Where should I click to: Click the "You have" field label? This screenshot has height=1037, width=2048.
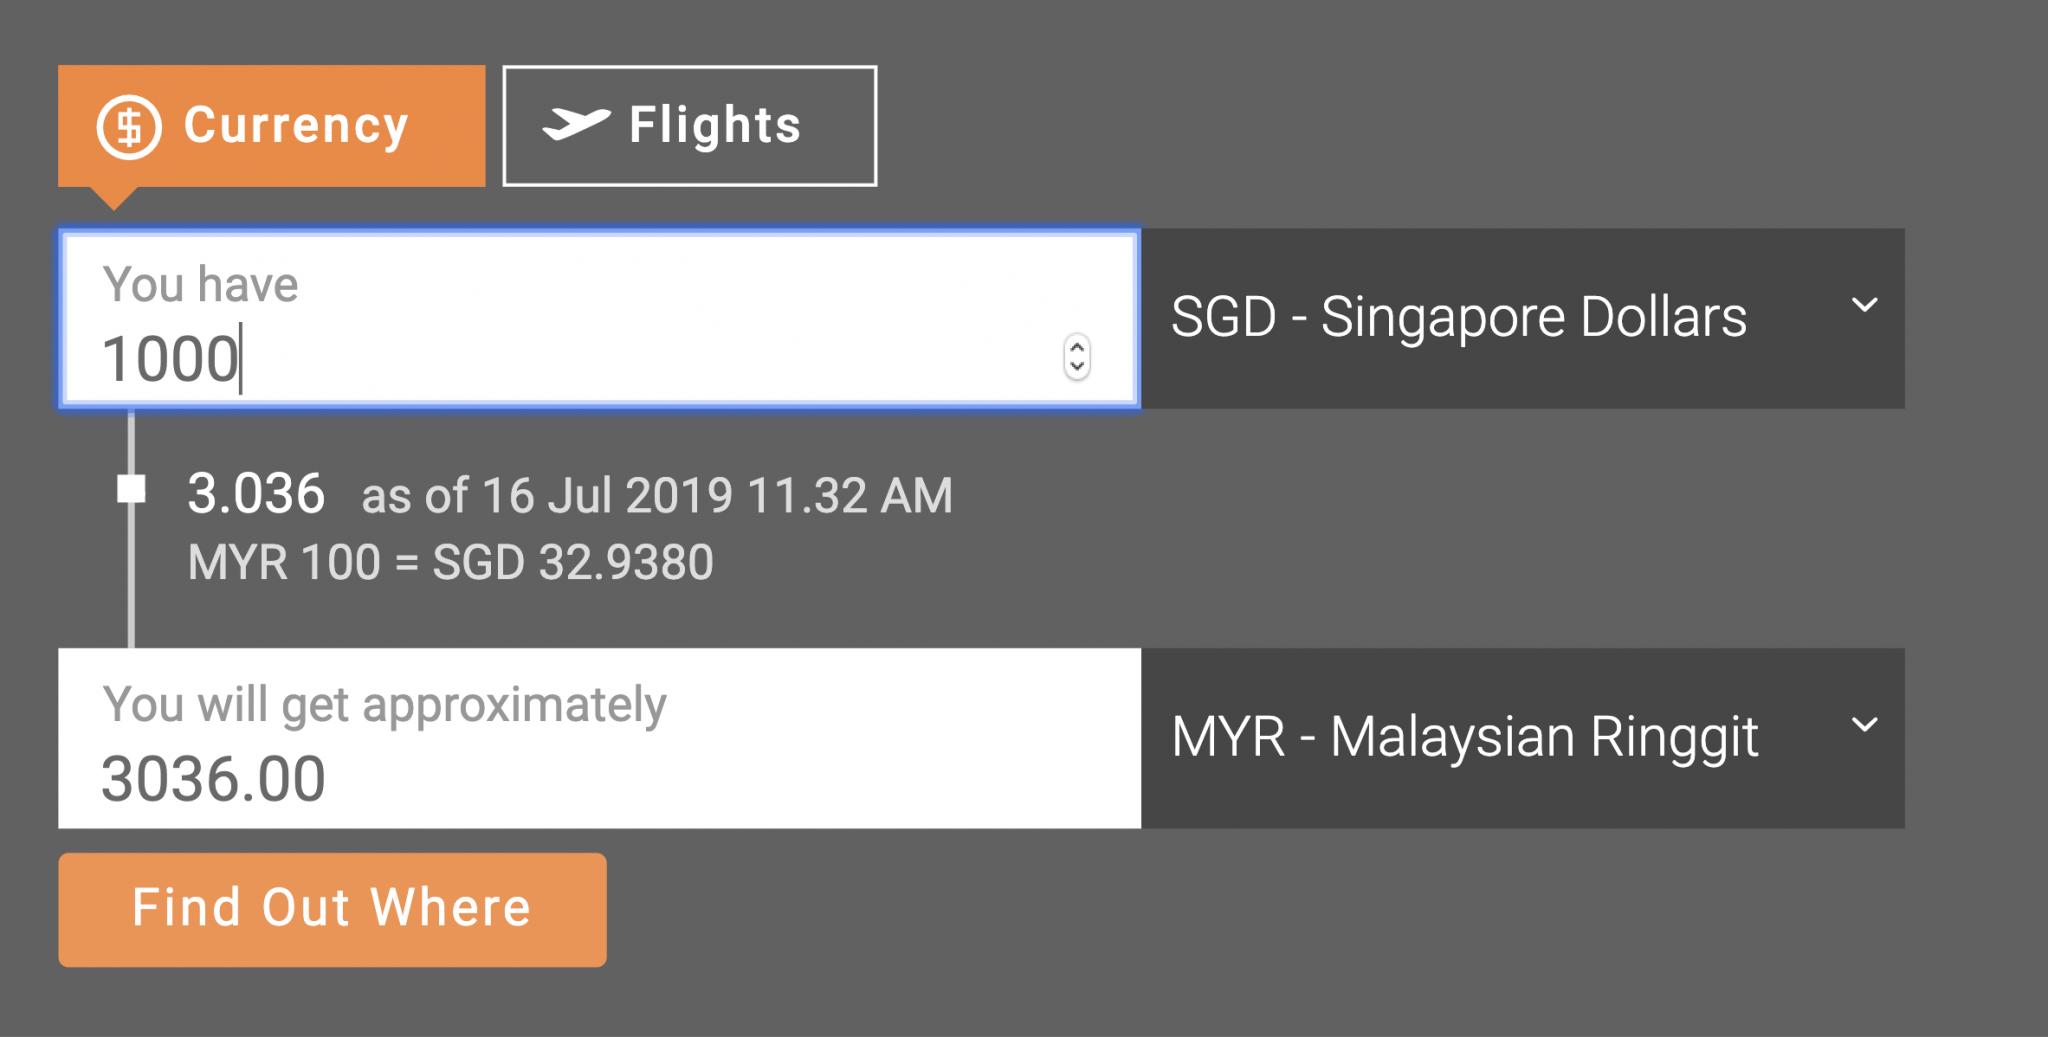point(200,284)
